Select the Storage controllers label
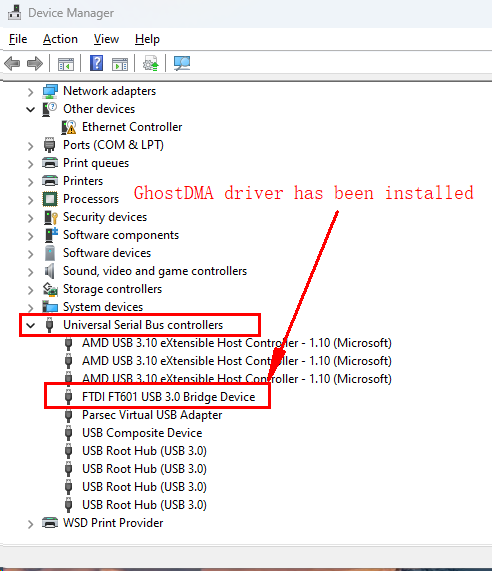The image size is (492, 571). pyautogui.click(x=112, y=289)
